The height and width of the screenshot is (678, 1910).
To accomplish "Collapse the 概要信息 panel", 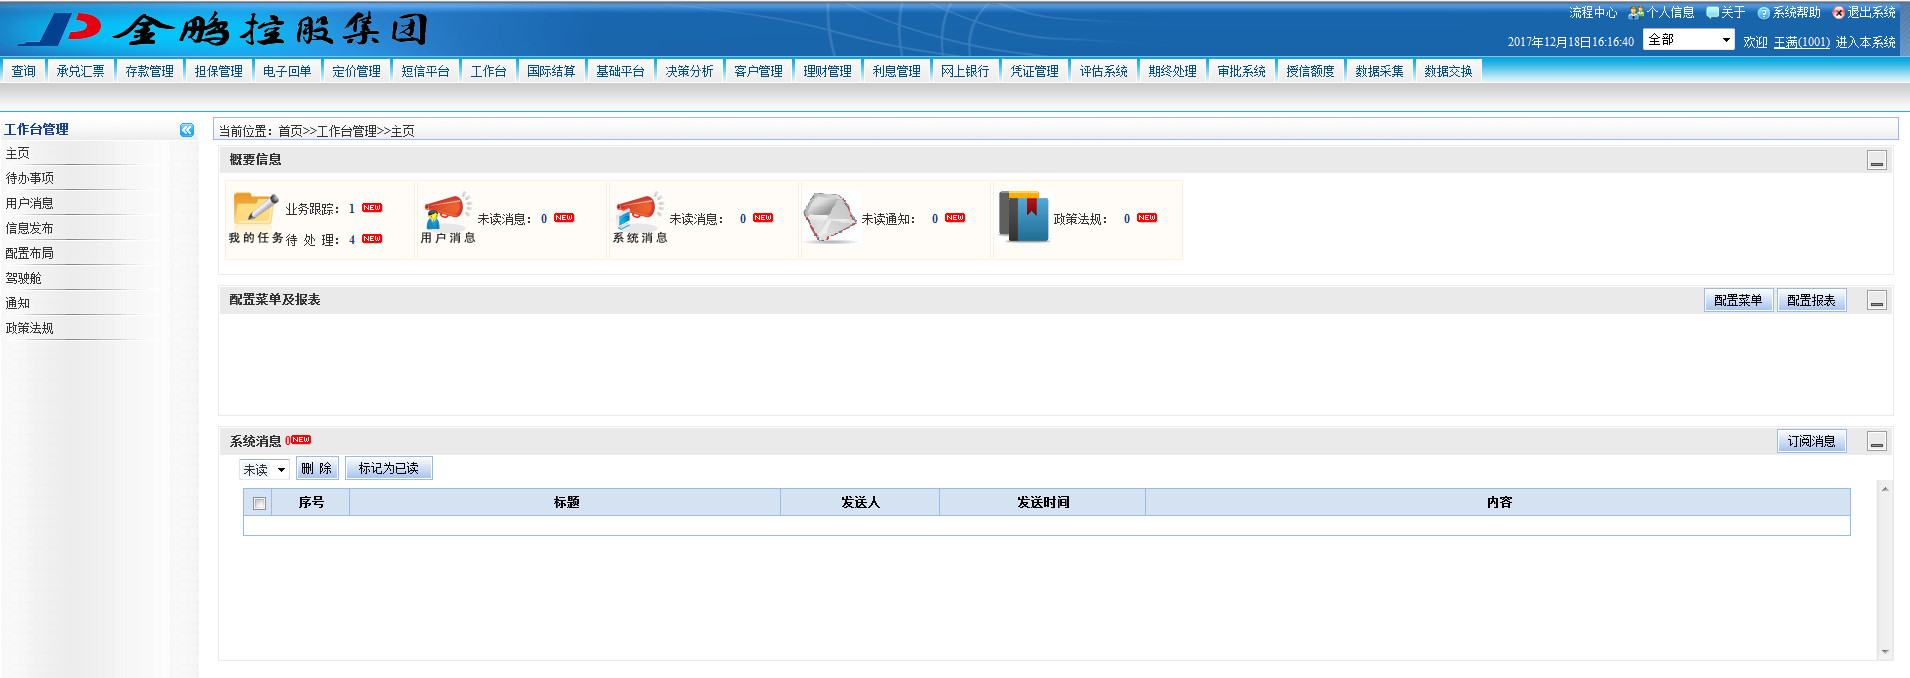I will tap(1877, 161).
